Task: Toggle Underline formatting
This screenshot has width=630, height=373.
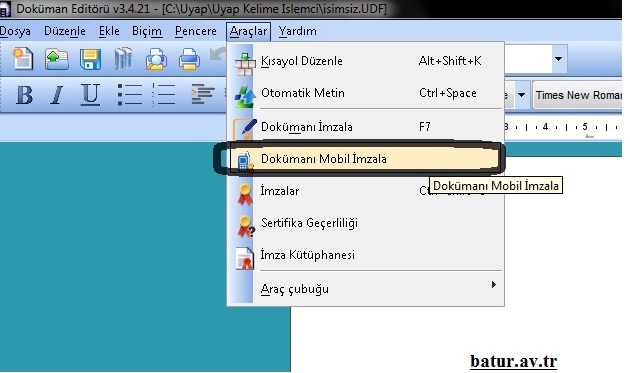Action: tap(90, 95)
